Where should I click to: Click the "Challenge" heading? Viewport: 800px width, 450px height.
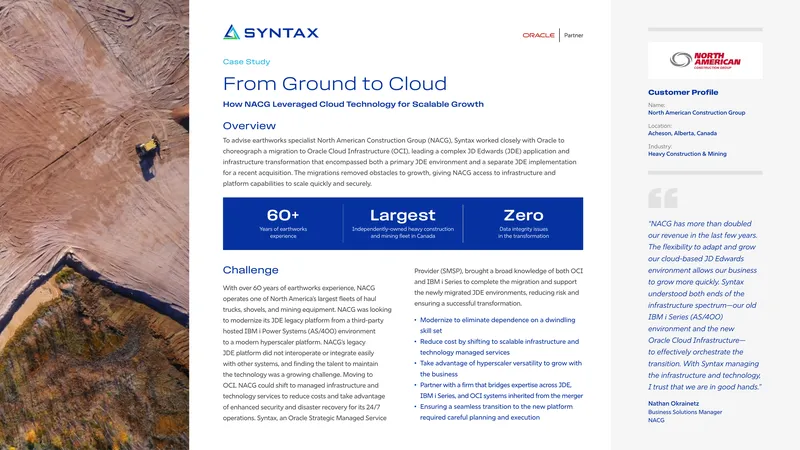click(251, 270)
